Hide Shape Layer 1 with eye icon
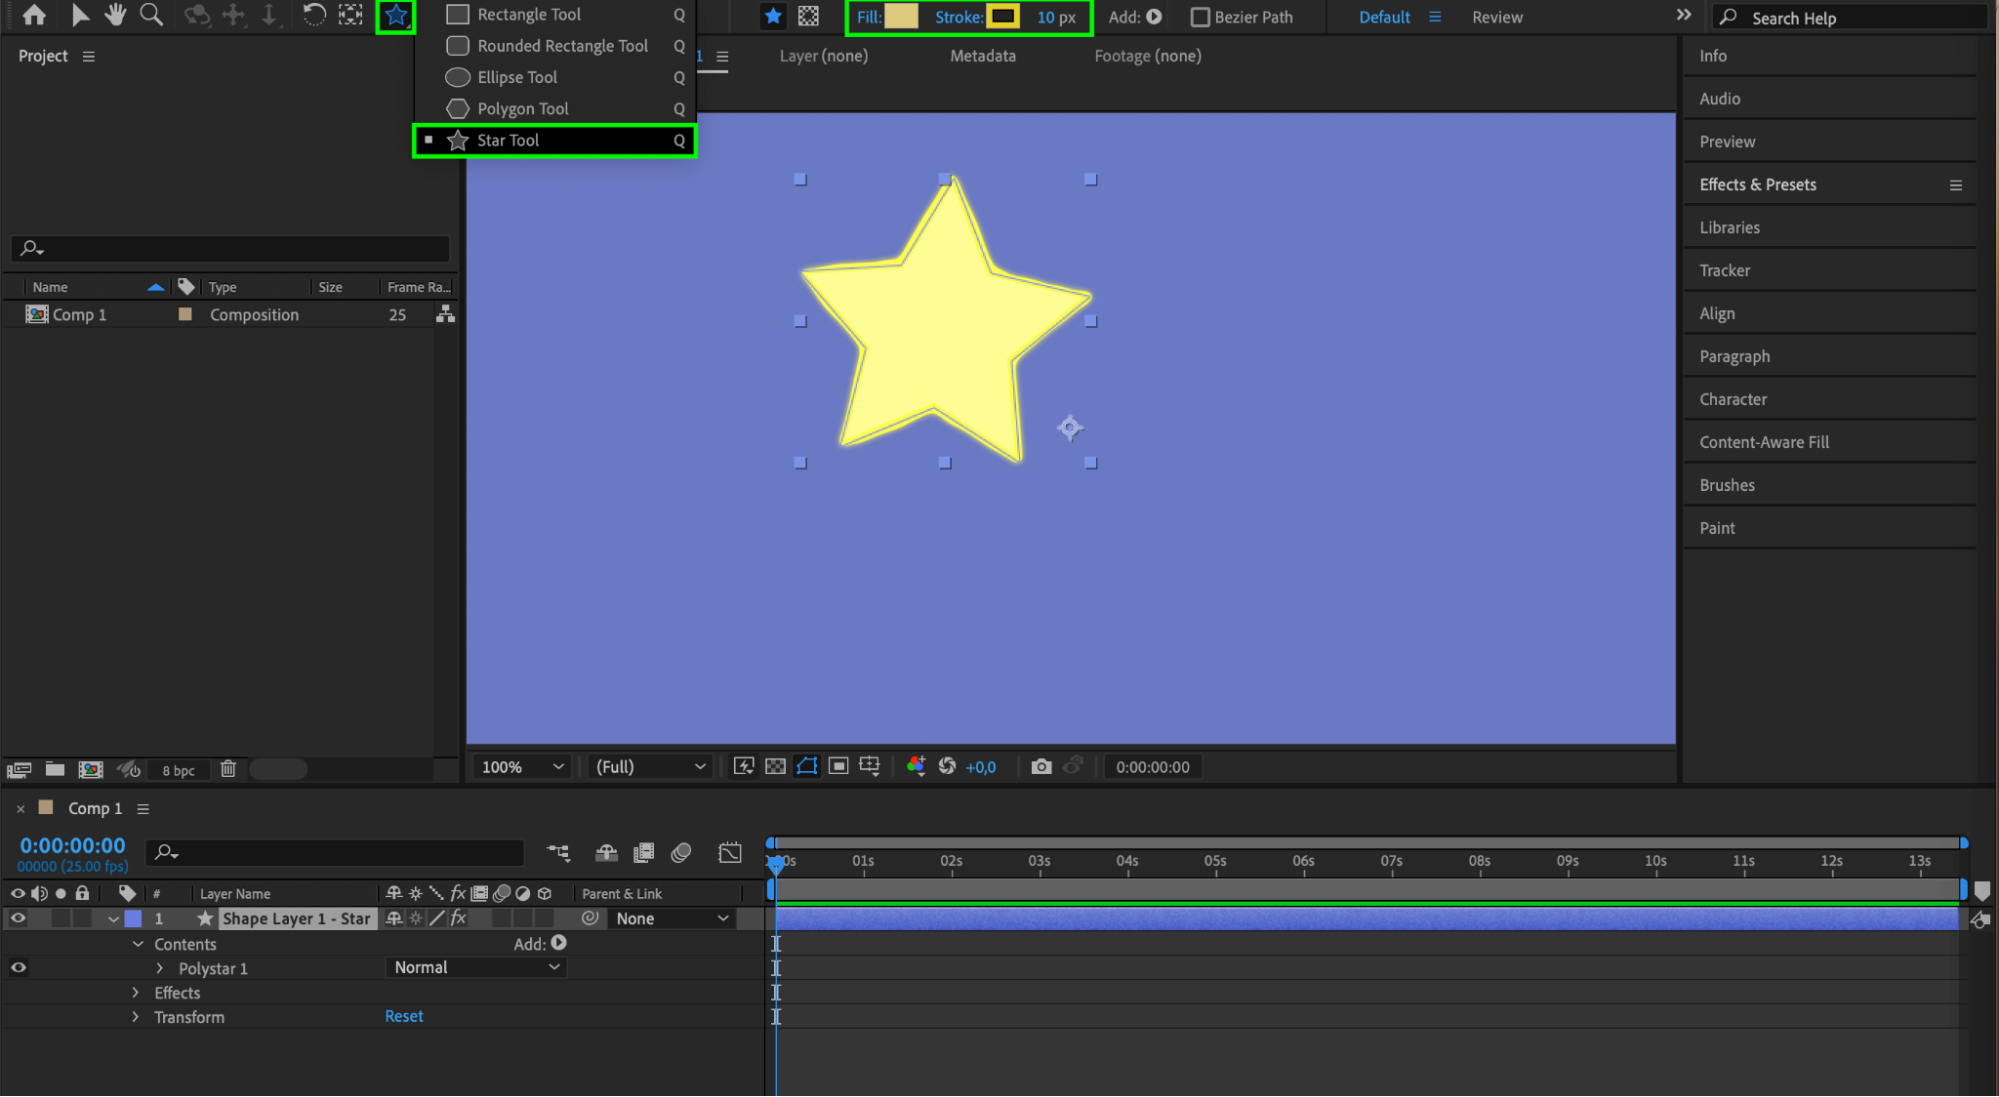This screenshot has width=1999, height=1097. tap(18, 918)
